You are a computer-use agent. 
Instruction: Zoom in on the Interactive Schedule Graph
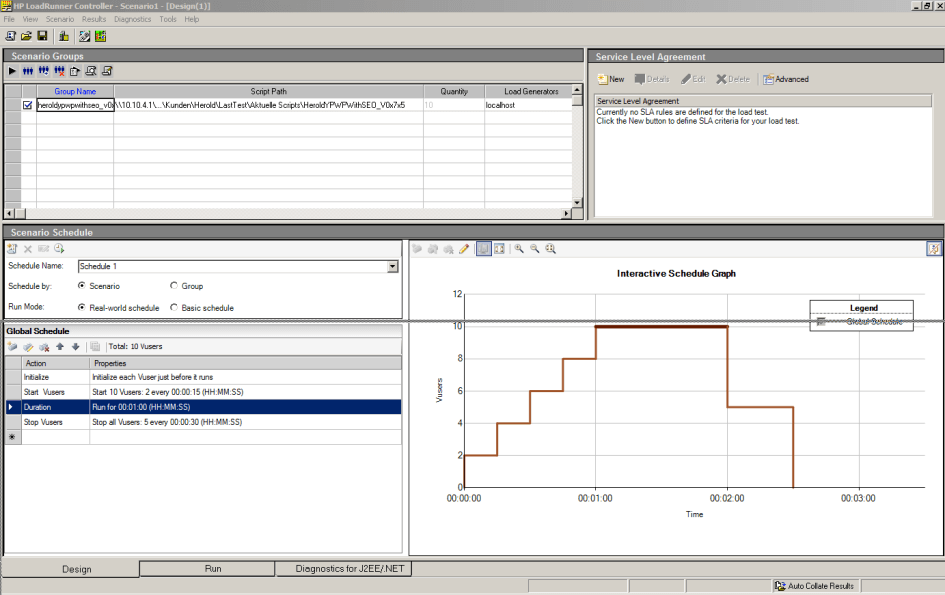520,249
